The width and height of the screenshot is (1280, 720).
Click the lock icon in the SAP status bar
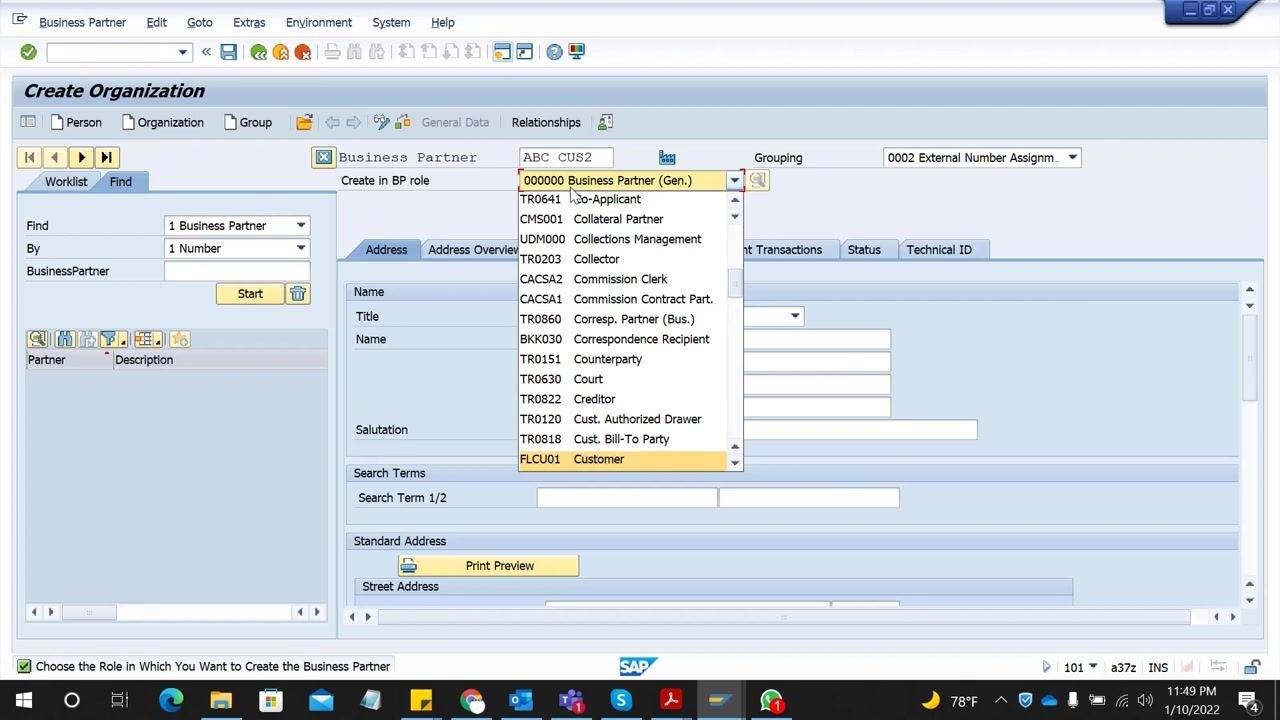(1252, 667)
